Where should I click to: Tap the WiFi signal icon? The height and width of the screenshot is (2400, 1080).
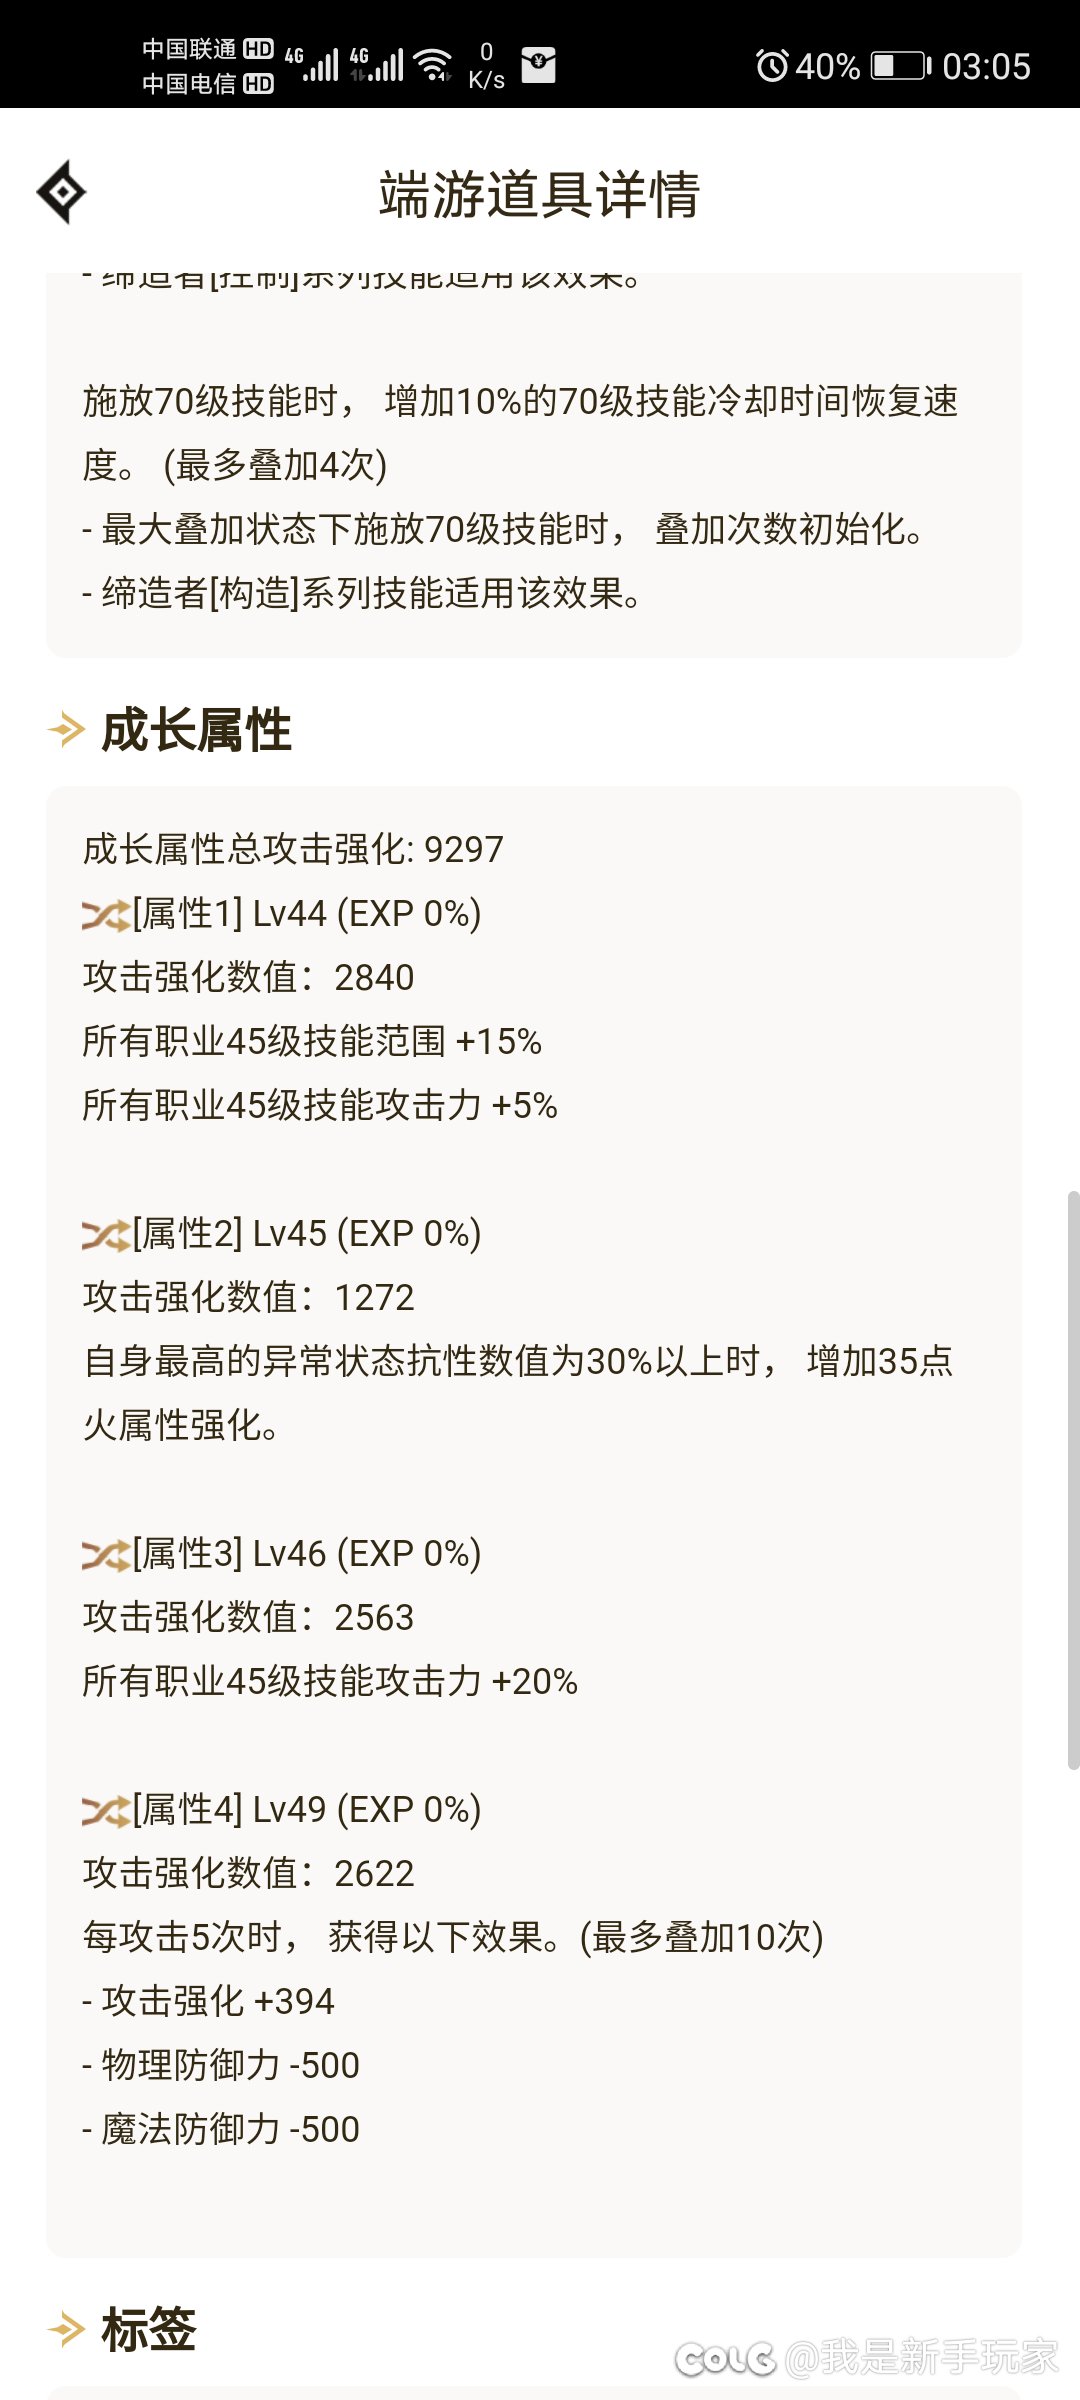click(x=434, y=65)
